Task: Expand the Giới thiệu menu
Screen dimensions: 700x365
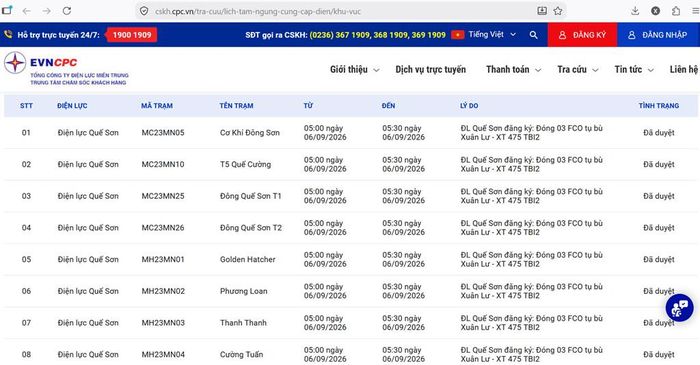Action: (354, 70)
